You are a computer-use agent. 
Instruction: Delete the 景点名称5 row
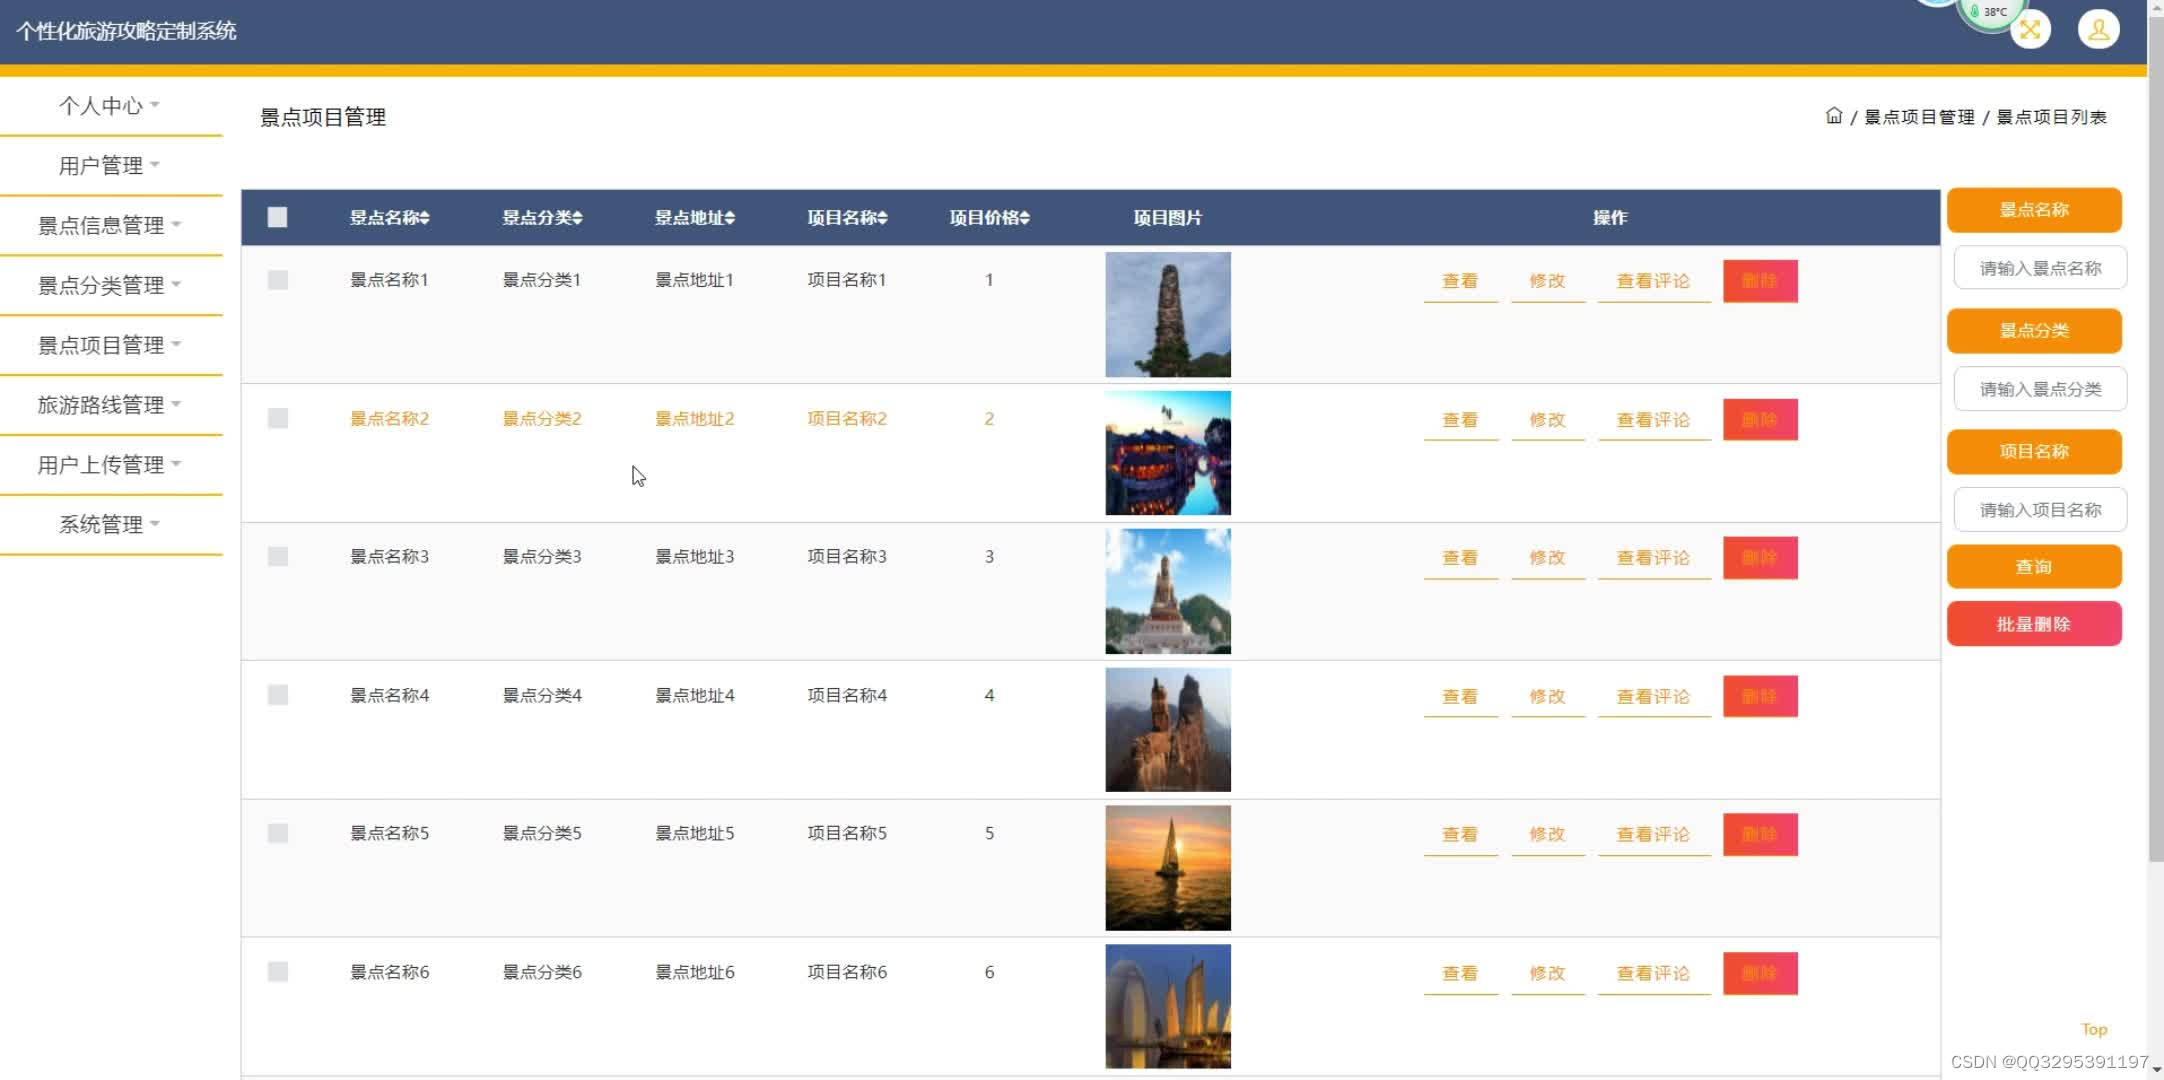1760,835
